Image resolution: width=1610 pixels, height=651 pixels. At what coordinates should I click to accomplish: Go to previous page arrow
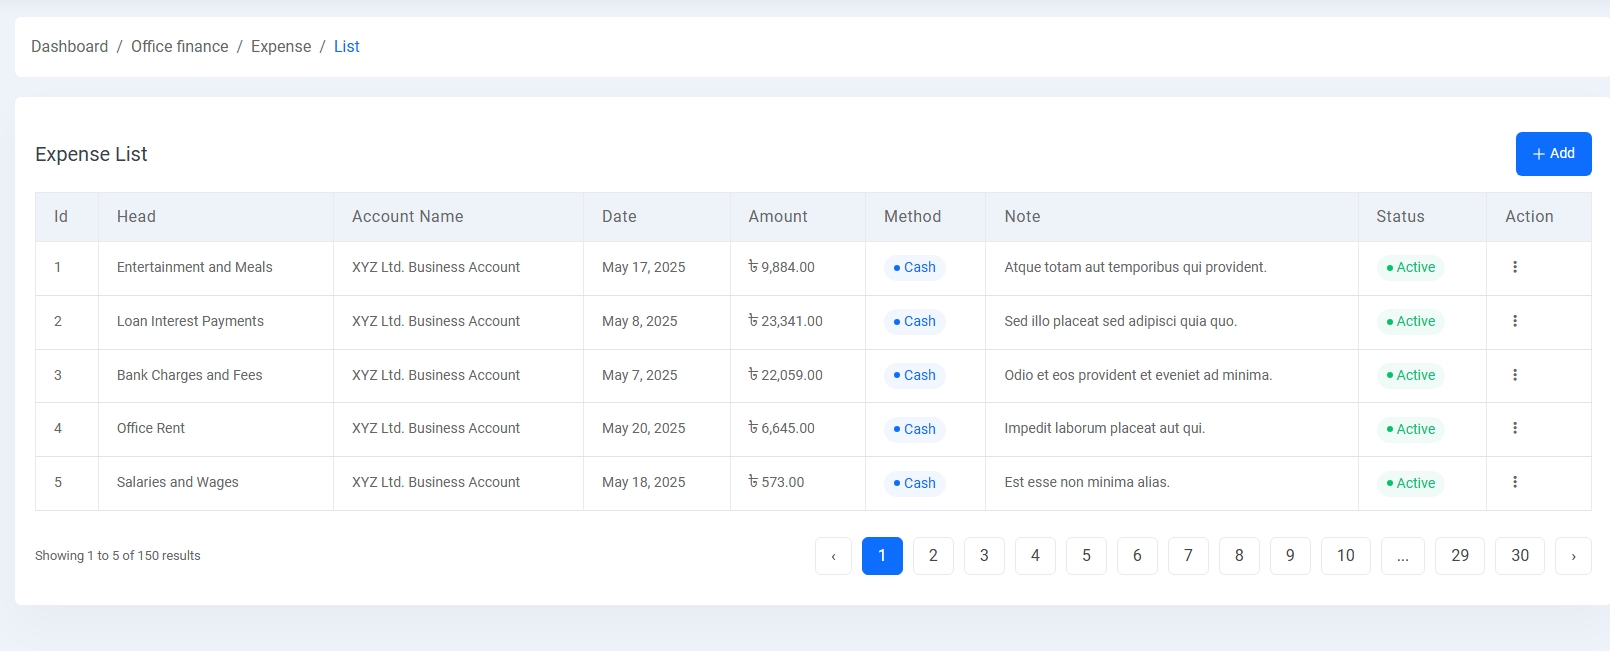point(833,556)
